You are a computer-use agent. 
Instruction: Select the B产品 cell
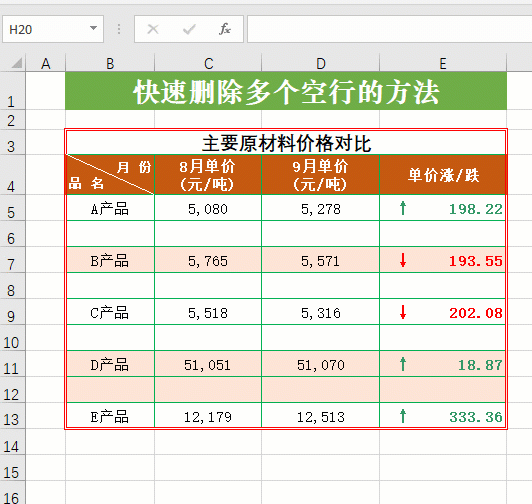tap(110, 260)
